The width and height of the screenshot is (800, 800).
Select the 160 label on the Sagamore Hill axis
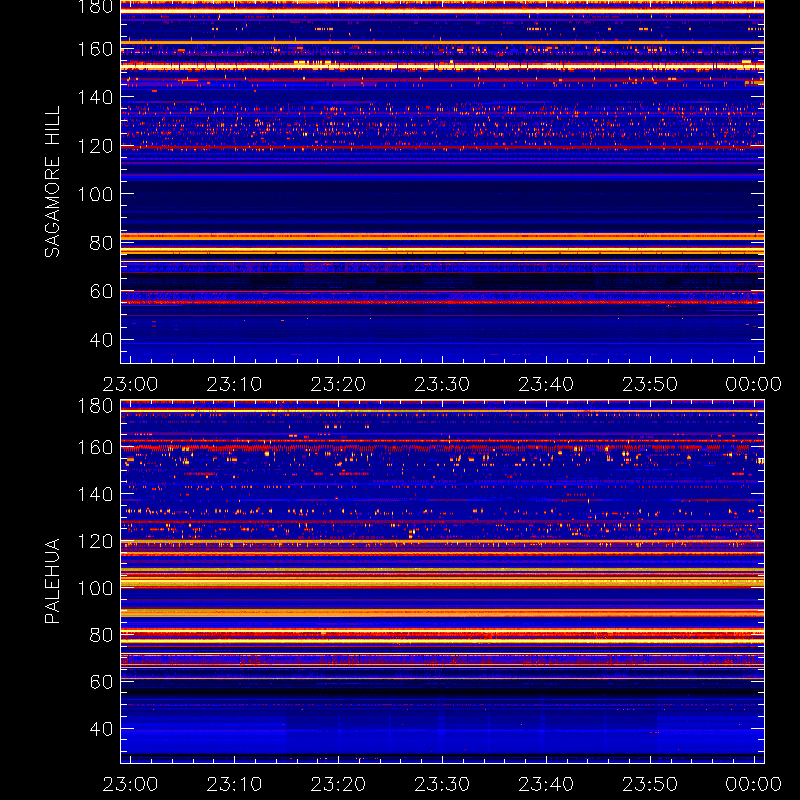point(95,49)
